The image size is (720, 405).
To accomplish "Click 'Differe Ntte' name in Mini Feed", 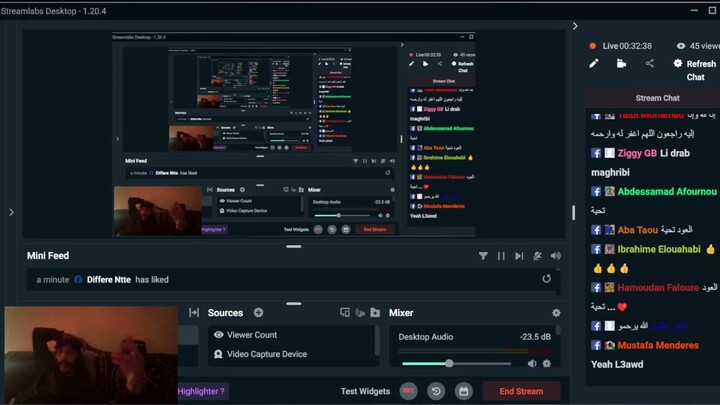I will point(108,280).
